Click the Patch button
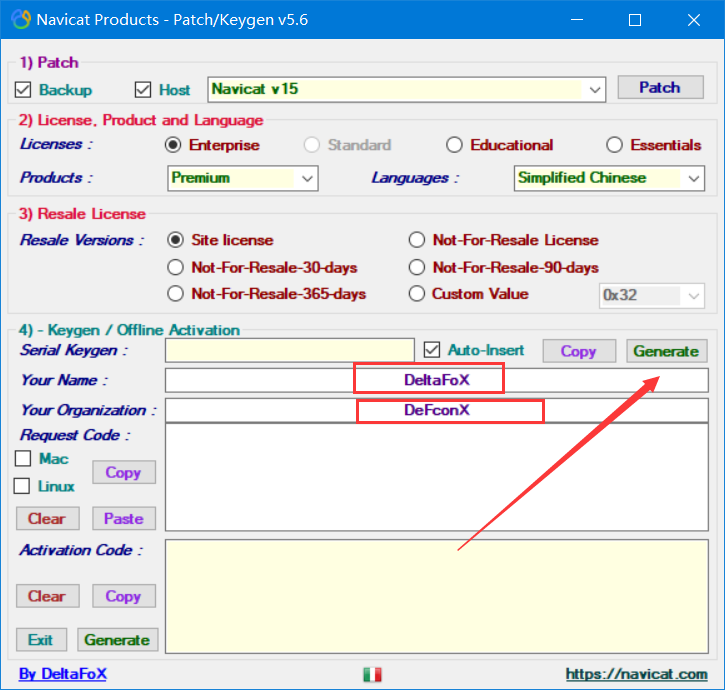 (660, 87)
